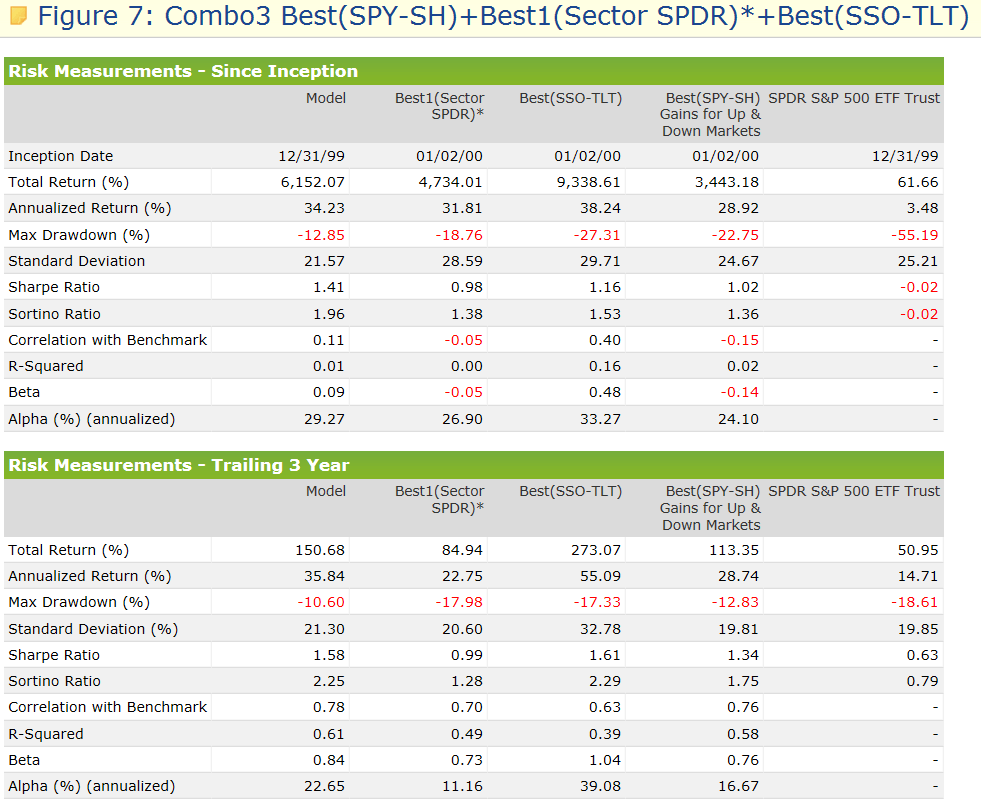Click 'SPDR S&P 500 ETF Trust' header in Since Inception table

pos(854,98)
